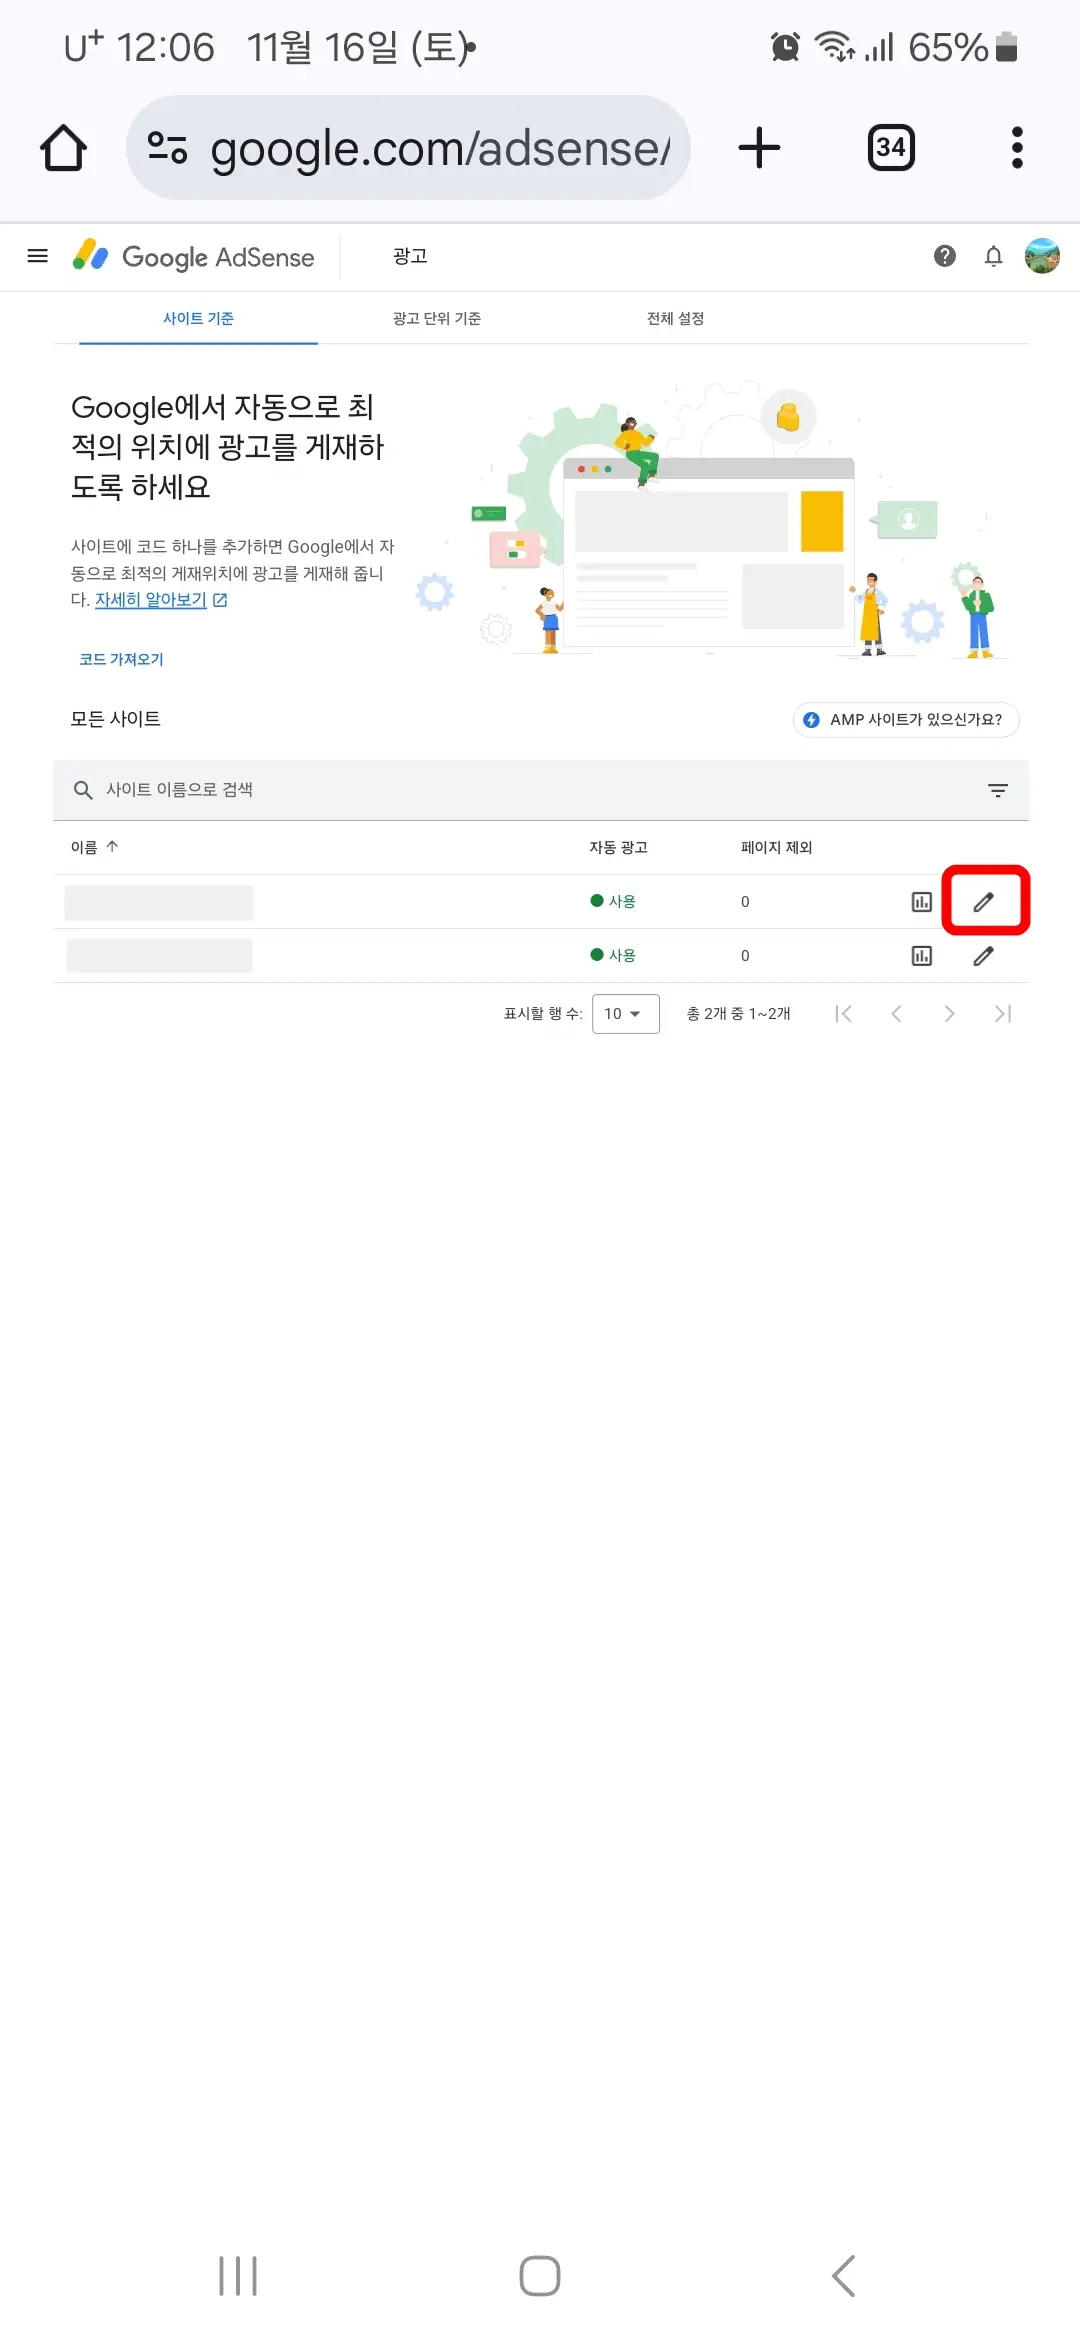Edit the second site with the pencil icon

[984, 956]
